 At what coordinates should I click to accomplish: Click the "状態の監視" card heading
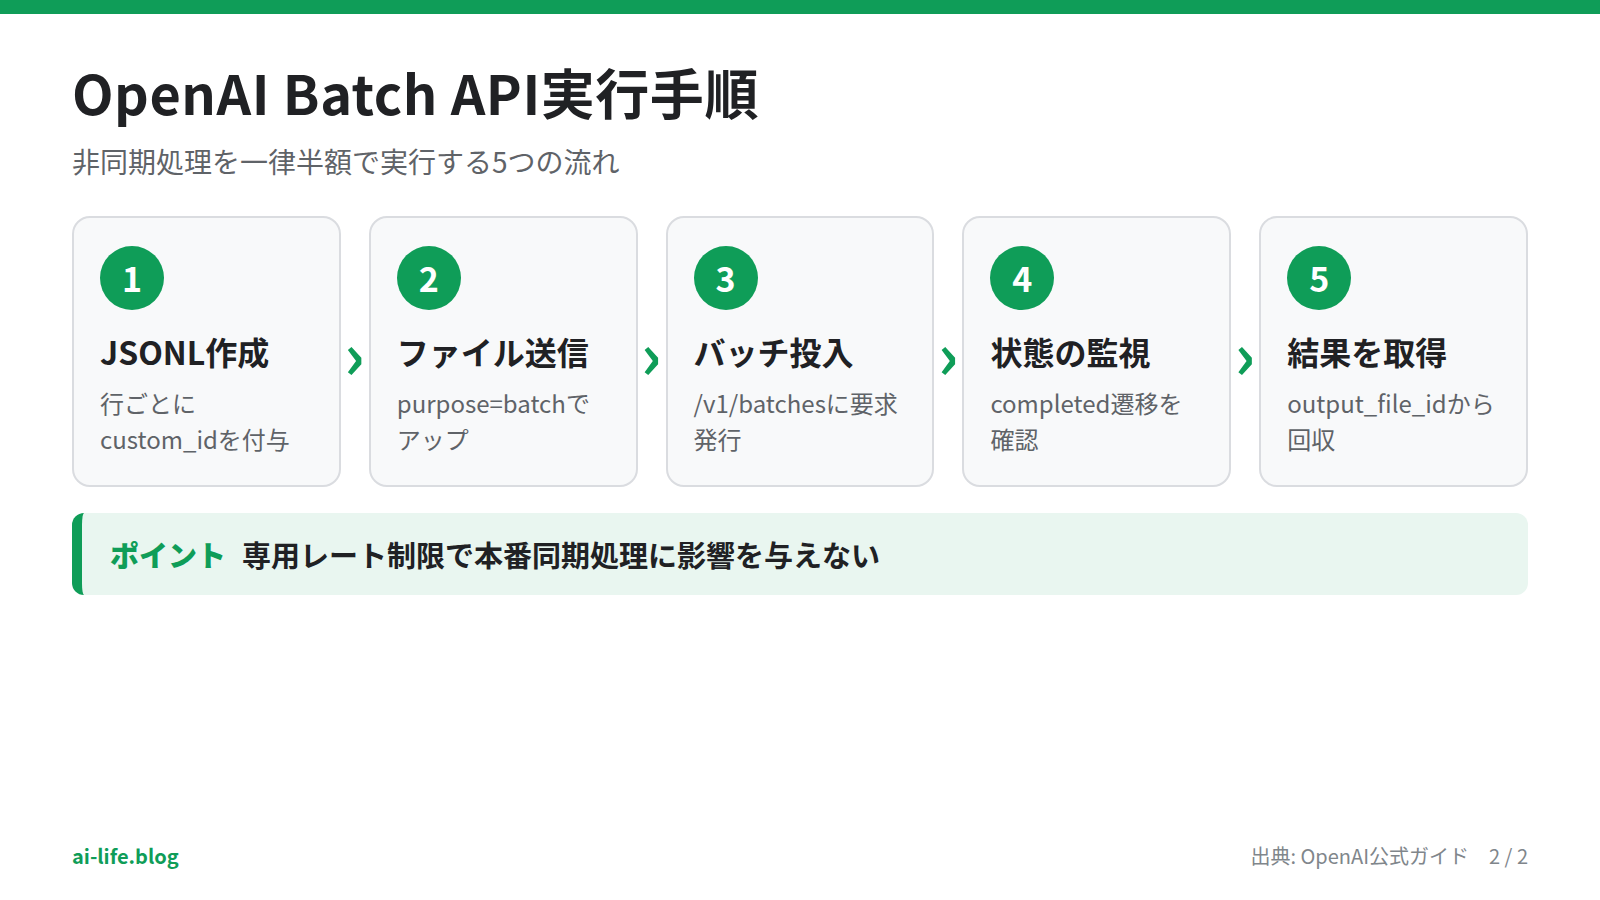point(1070,353)
